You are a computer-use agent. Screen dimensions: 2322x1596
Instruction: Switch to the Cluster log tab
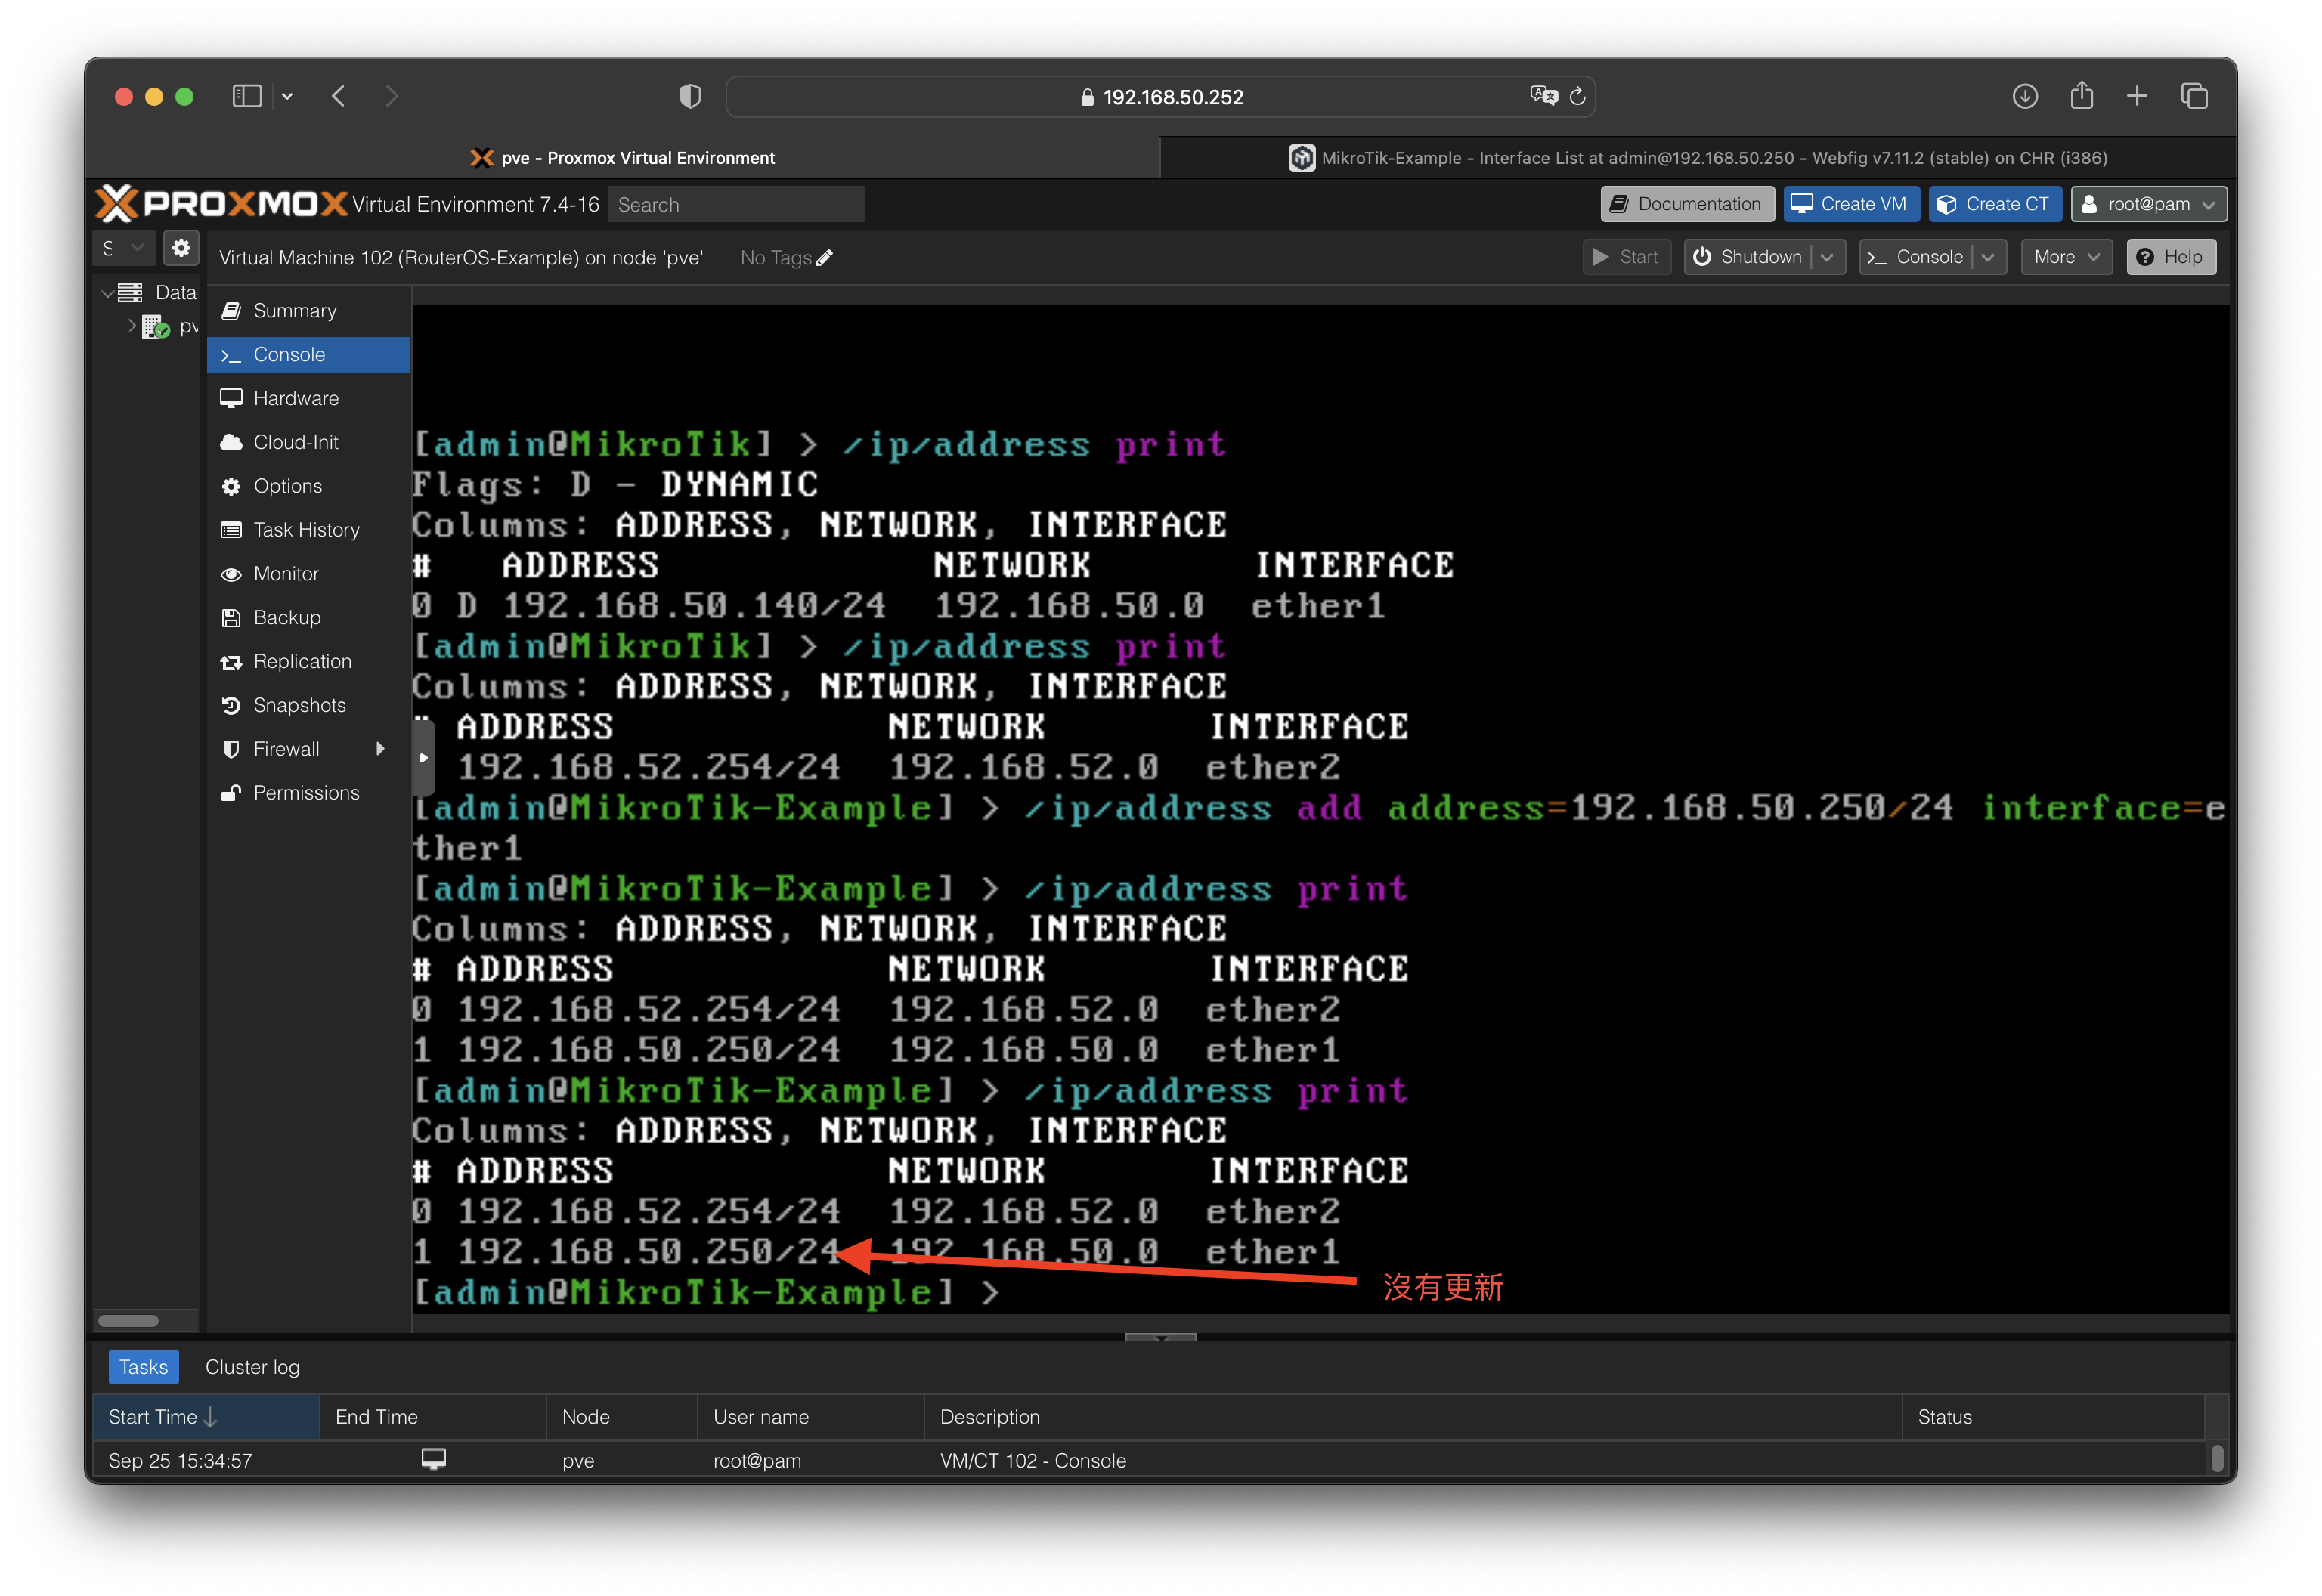point(252,1367)
